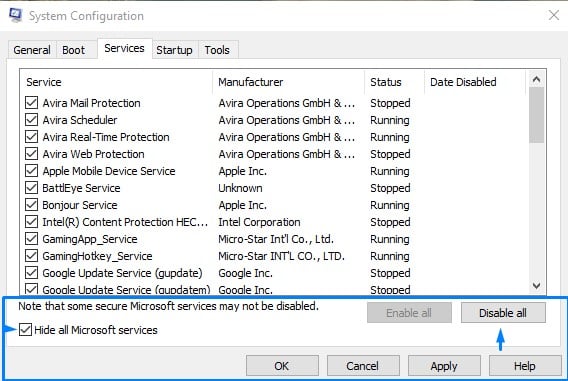Sort by the Status column header
The width and height of the screenshot is (568, 381).
tap(394, 82)
